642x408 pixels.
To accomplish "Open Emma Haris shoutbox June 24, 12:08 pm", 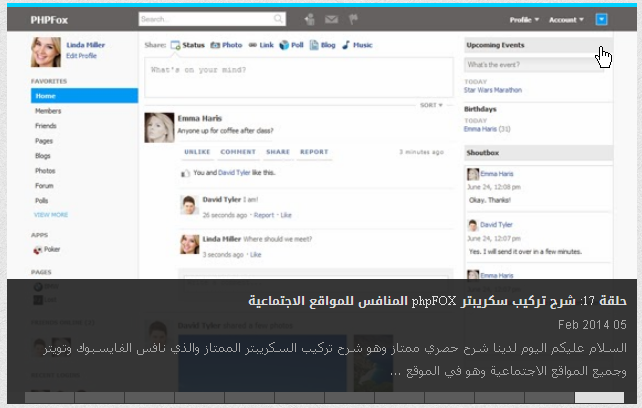I will pyautogui.click(x=497, y=174).
